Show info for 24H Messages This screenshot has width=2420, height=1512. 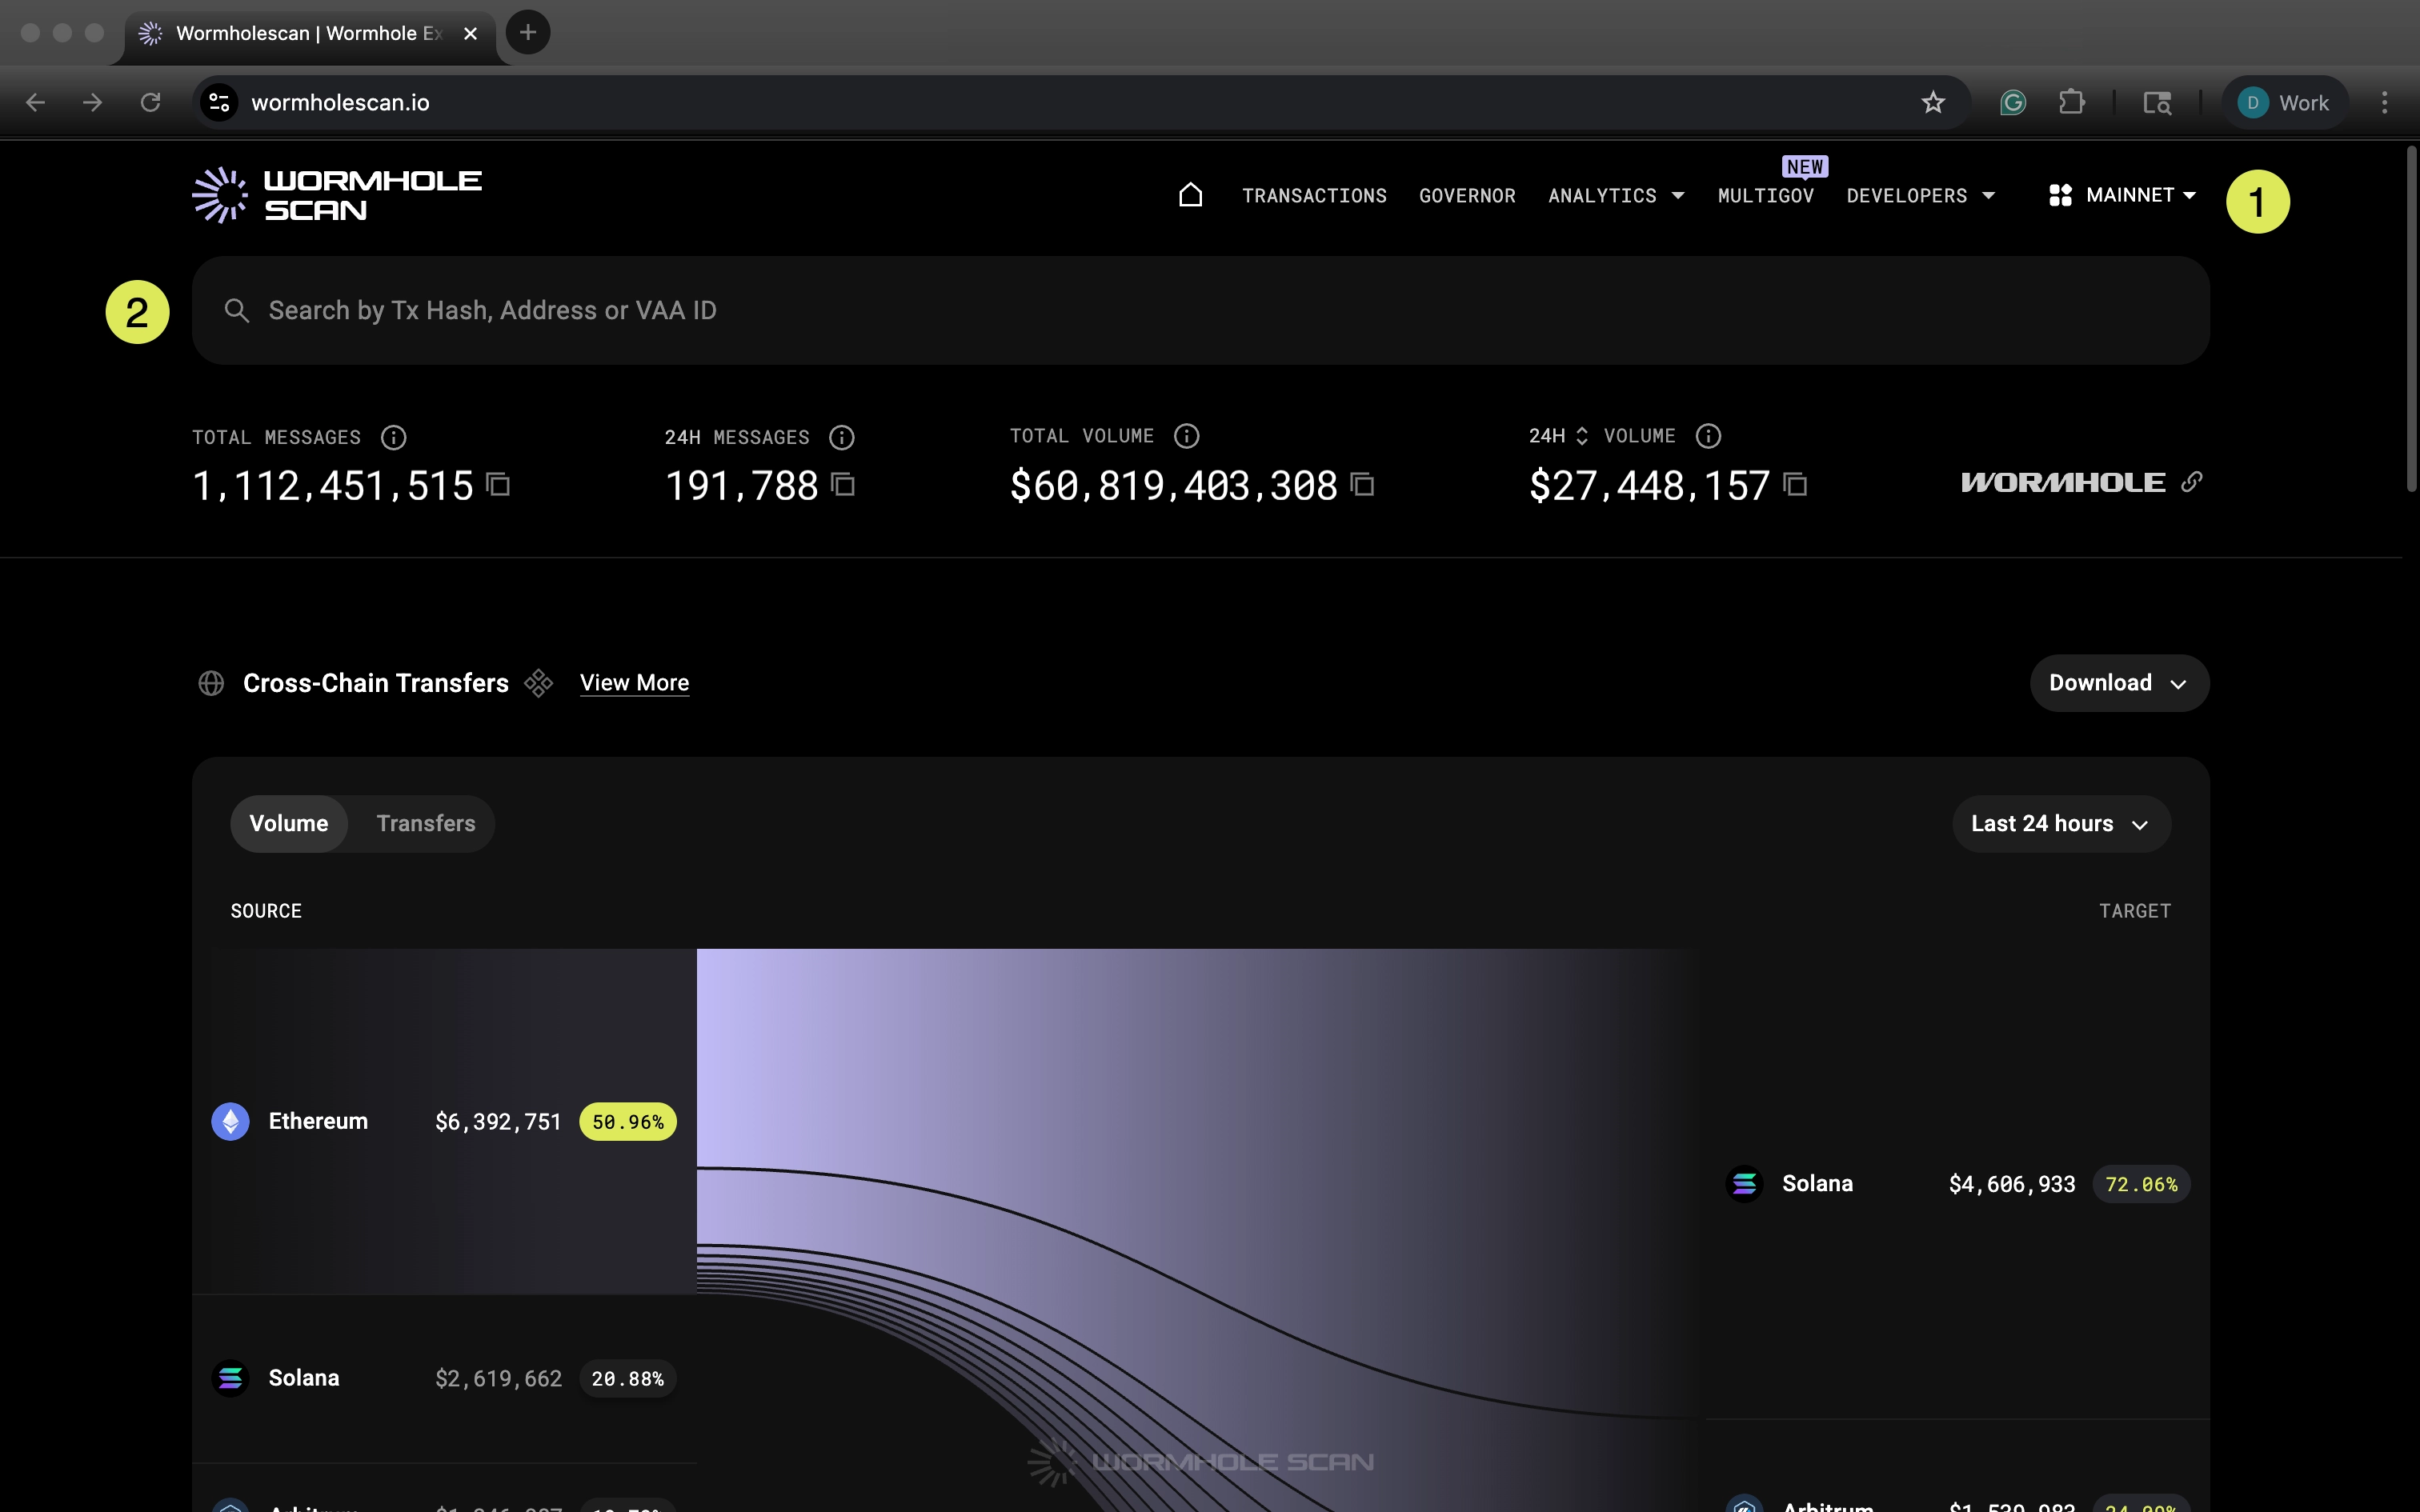(842, 437)
